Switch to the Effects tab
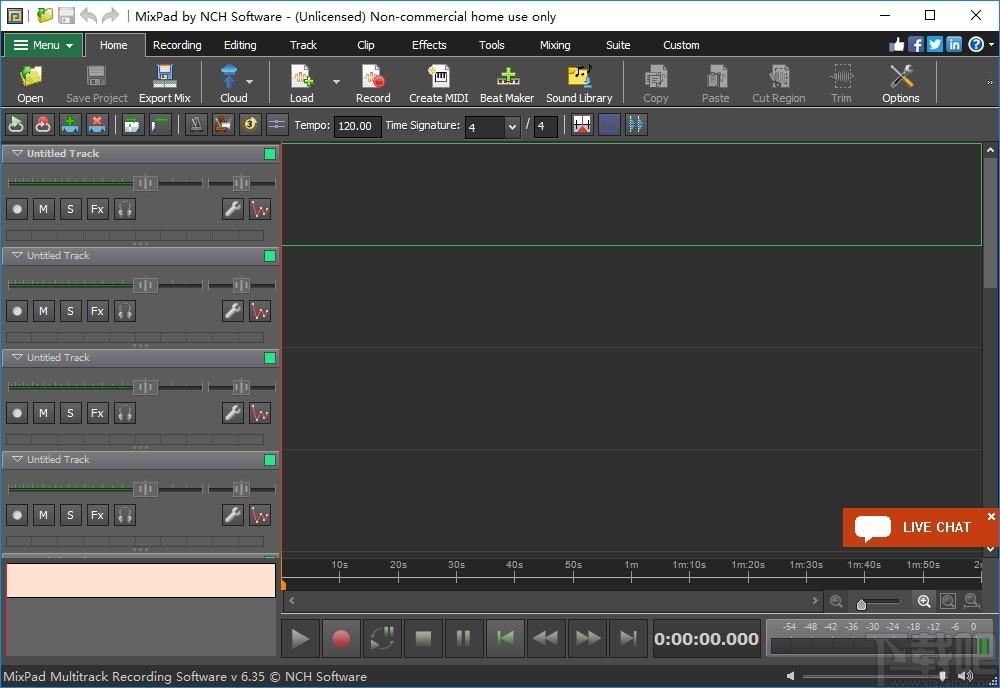 tap(429, 45)
